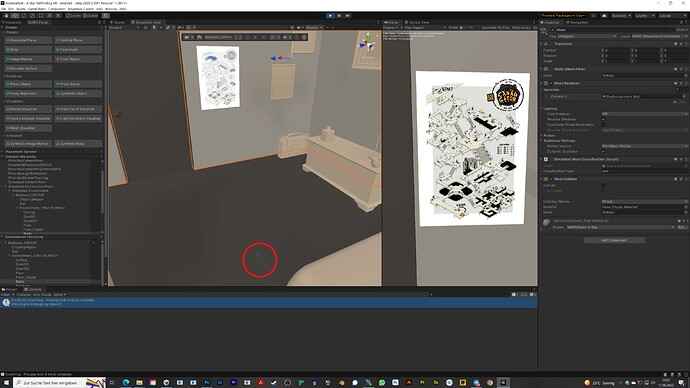Image resolution: width=690 pixels, height=388 pixels.
Task: Click the Clear button in Console
Action: click(5, 294)
